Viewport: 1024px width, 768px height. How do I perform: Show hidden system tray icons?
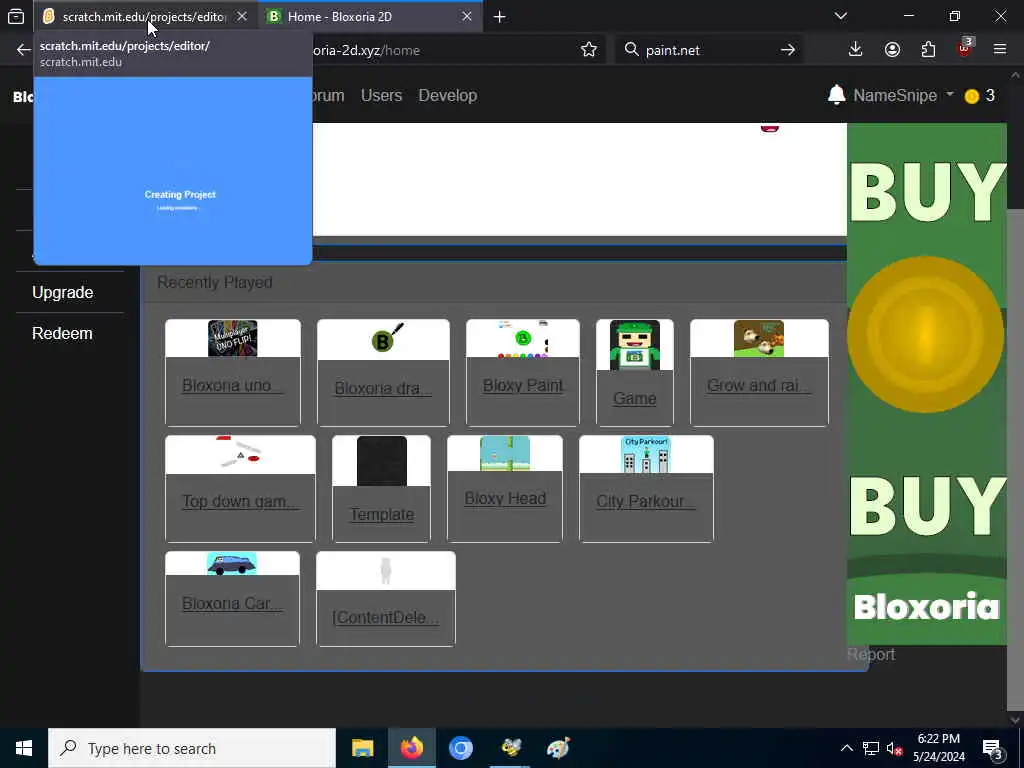coord(846,748)
